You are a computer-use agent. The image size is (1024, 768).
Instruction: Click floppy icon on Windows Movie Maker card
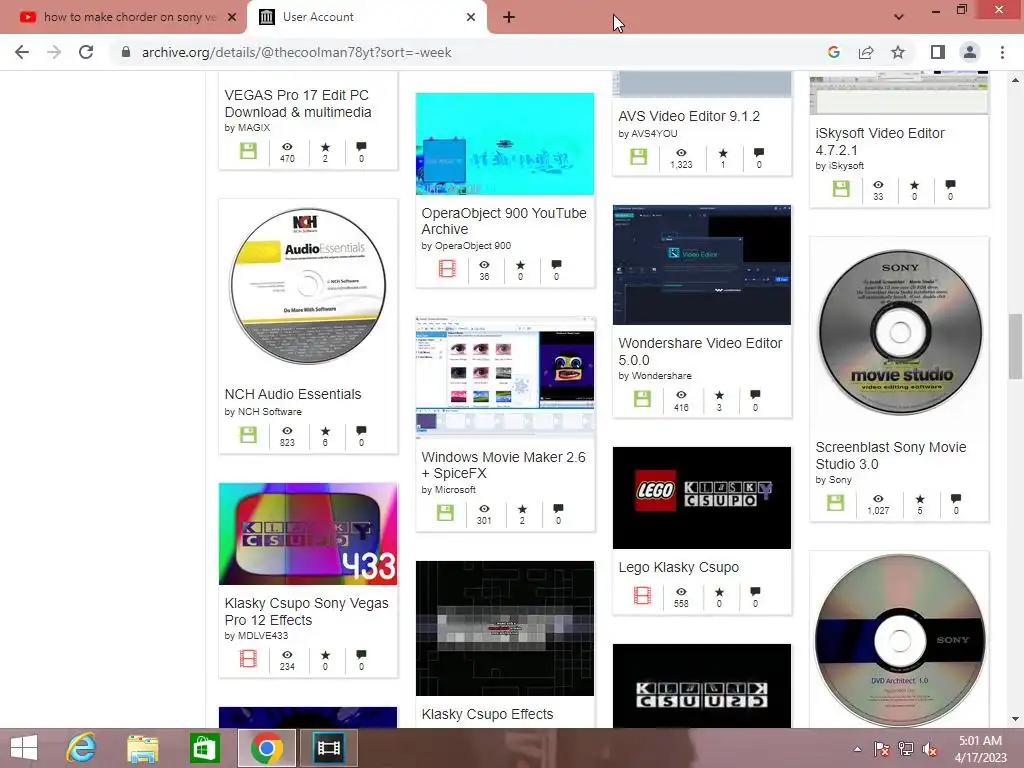click(x=445, y=513)
